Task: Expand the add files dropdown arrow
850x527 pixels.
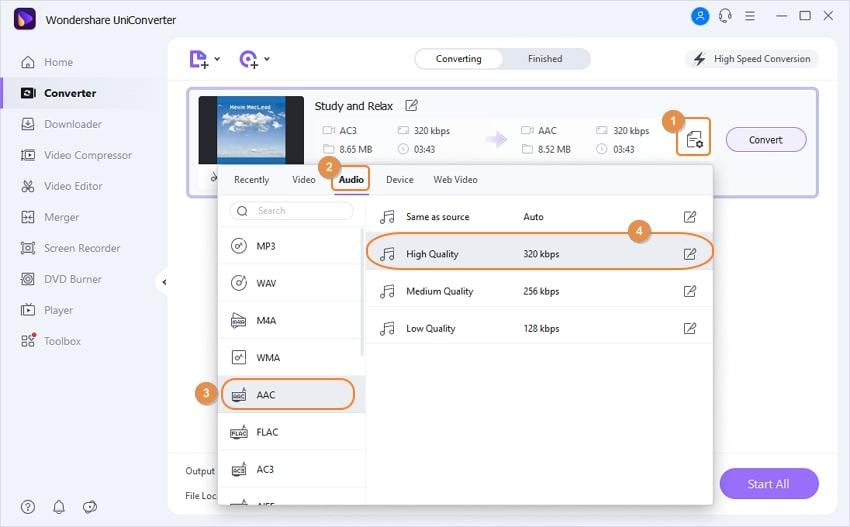Action: tap(217, 59)
